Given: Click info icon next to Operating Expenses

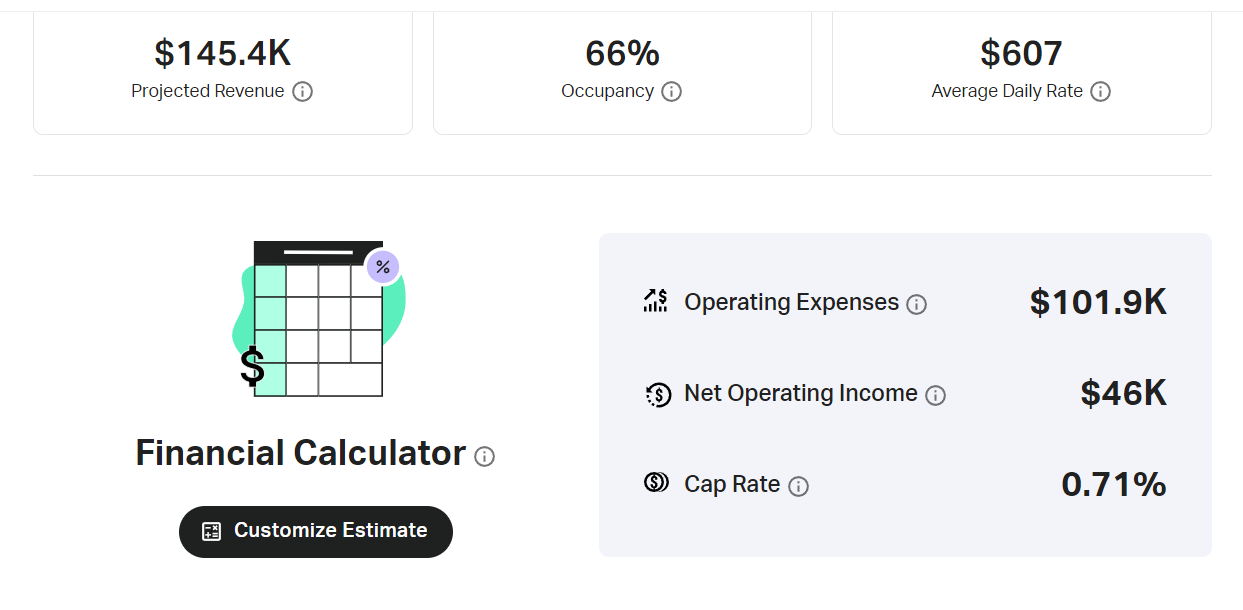Looking at the screenshot, I should (x=916, y=305).
